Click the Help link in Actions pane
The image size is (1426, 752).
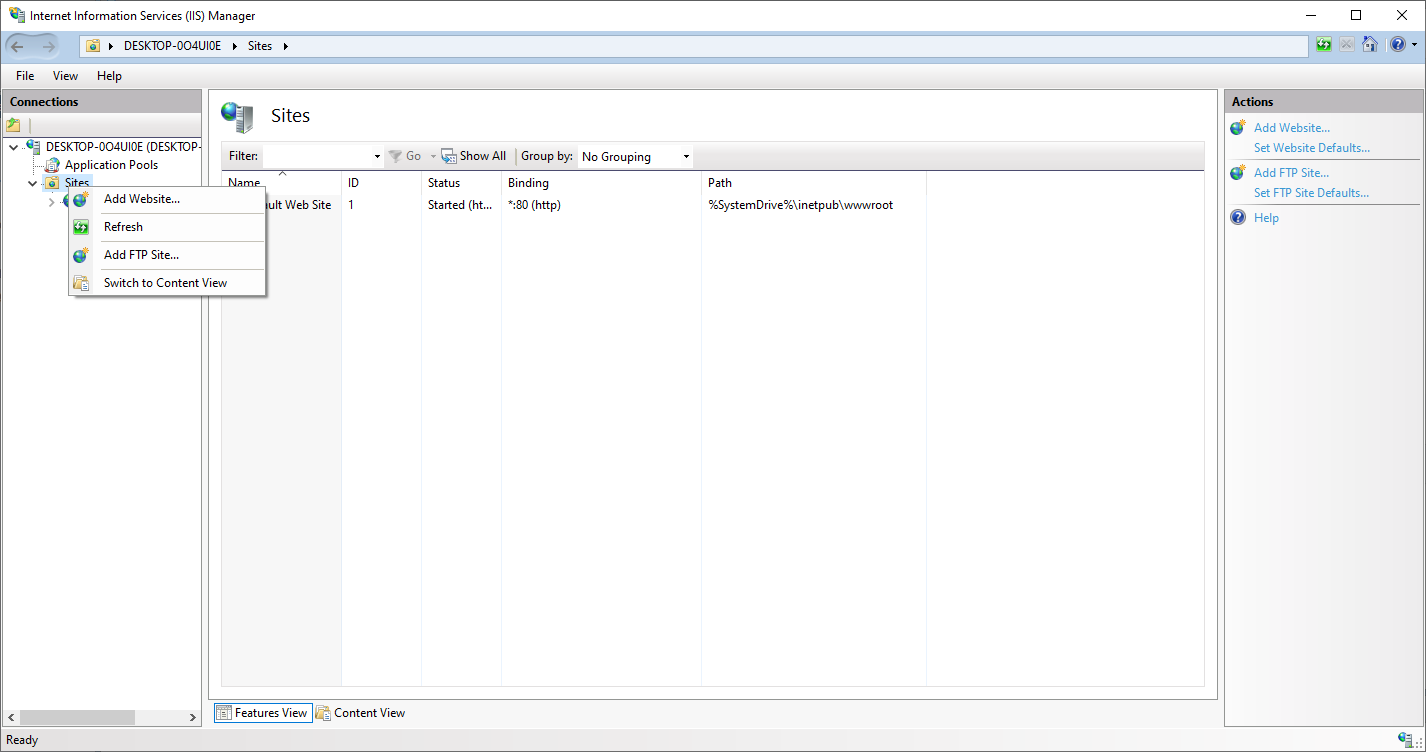point(1266,218)
